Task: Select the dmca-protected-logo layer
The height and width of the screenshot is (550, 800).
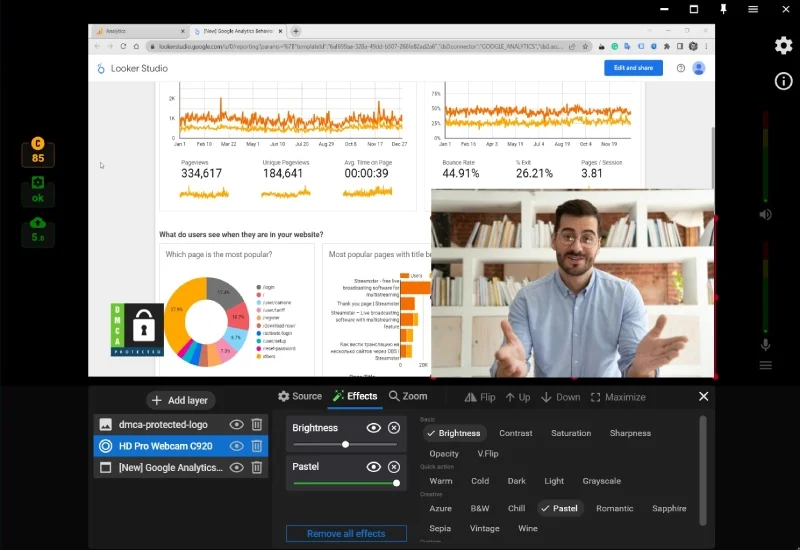Action: (181, 424)
